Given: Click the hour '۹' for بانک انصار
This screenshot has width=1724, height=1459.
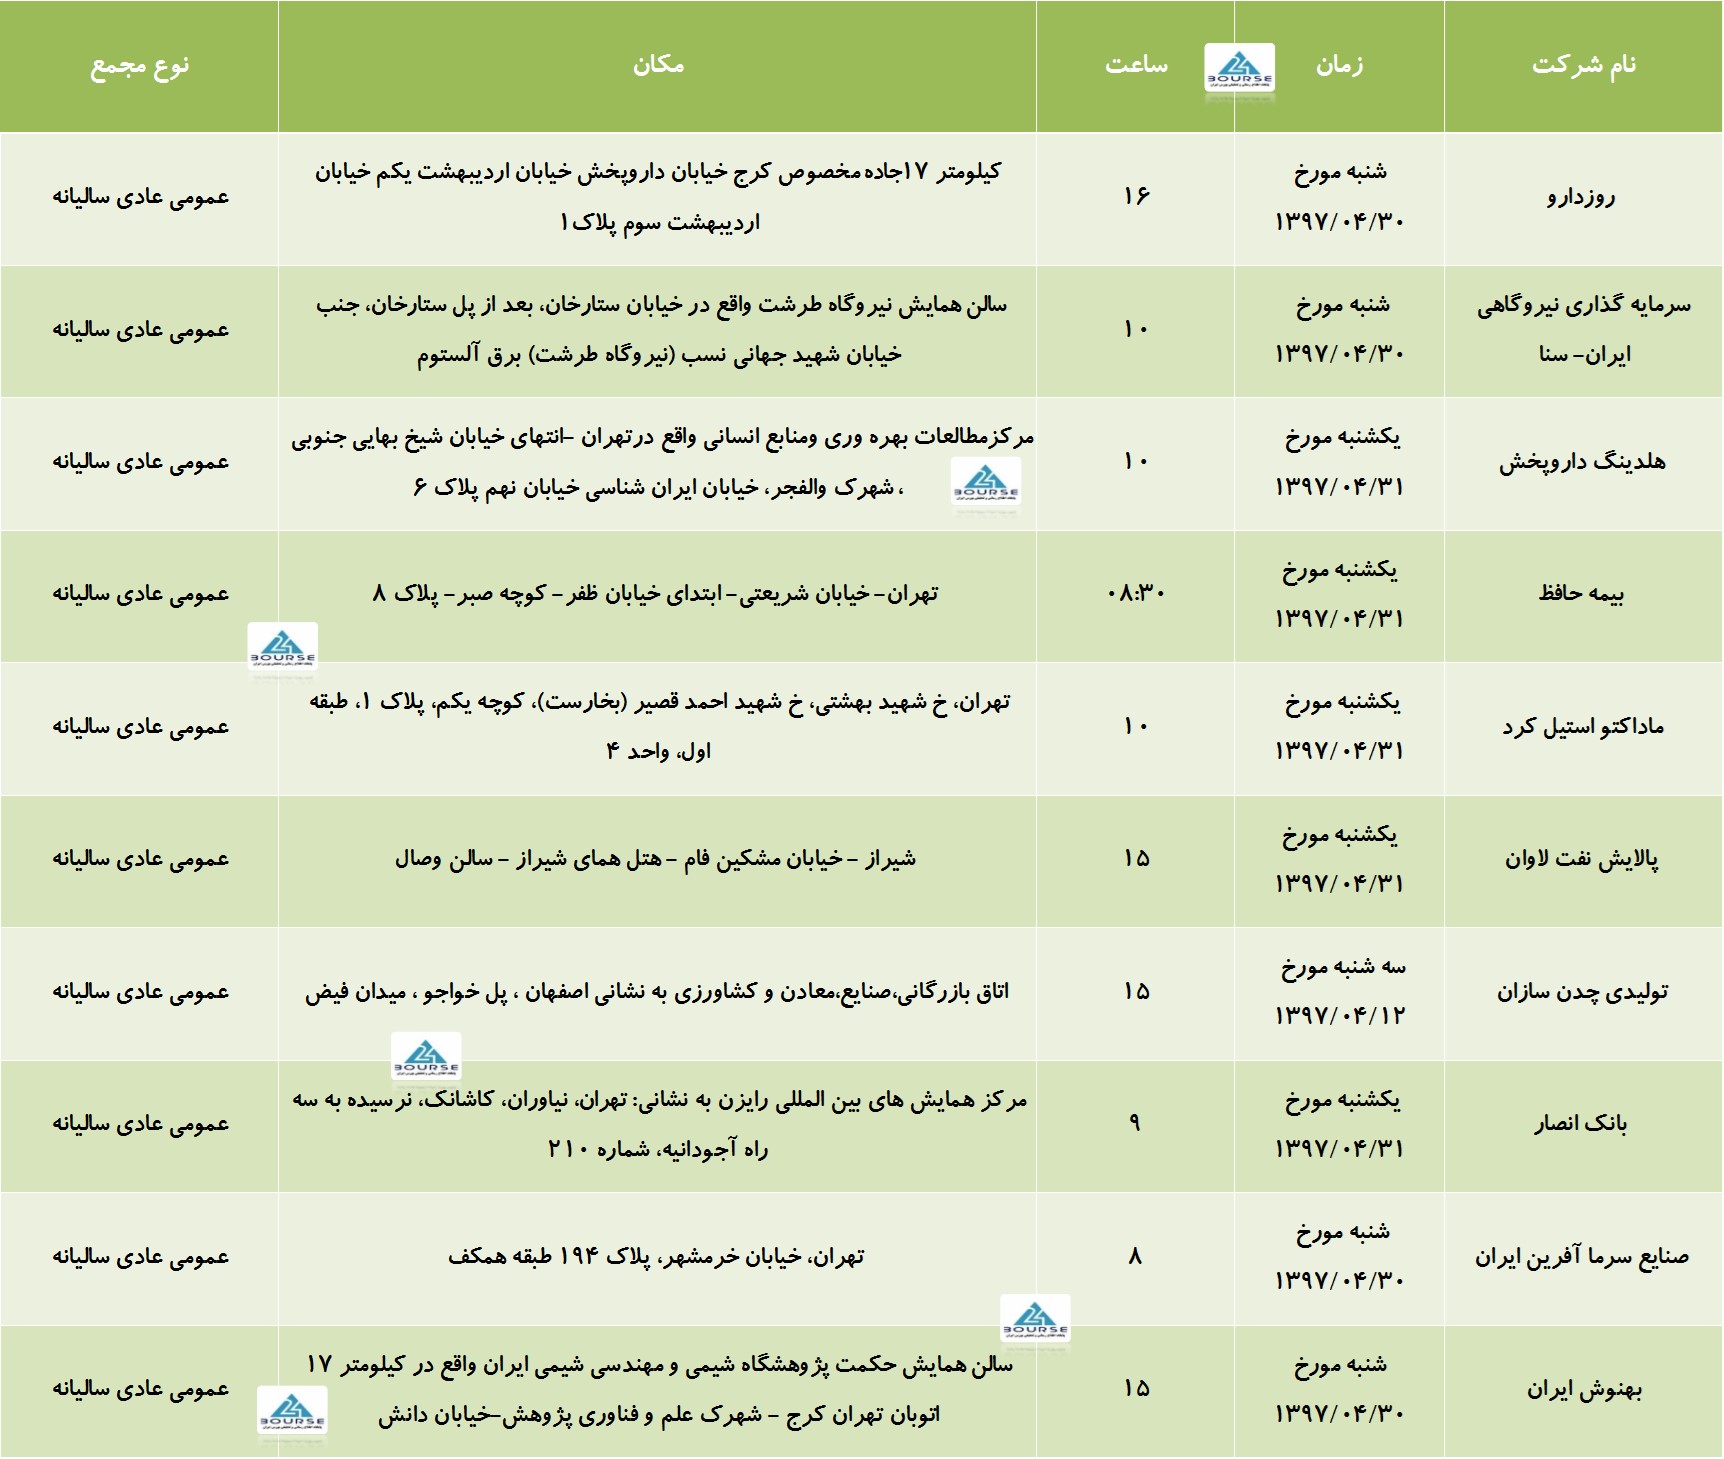Looking at the screenshot, I should point(1135,1124).
